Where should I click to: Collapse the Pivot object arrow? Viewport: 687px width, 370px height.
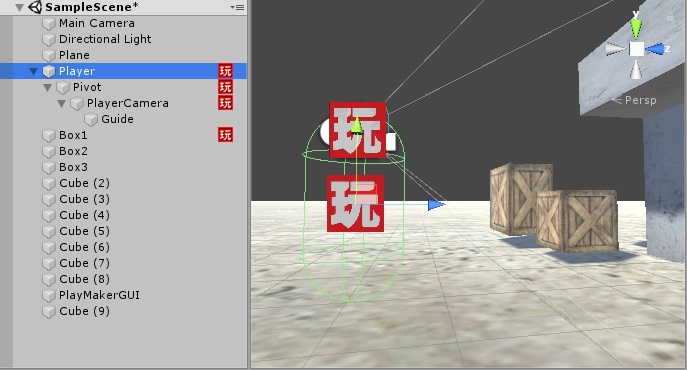pyautogui.click(x=47, y=87)
